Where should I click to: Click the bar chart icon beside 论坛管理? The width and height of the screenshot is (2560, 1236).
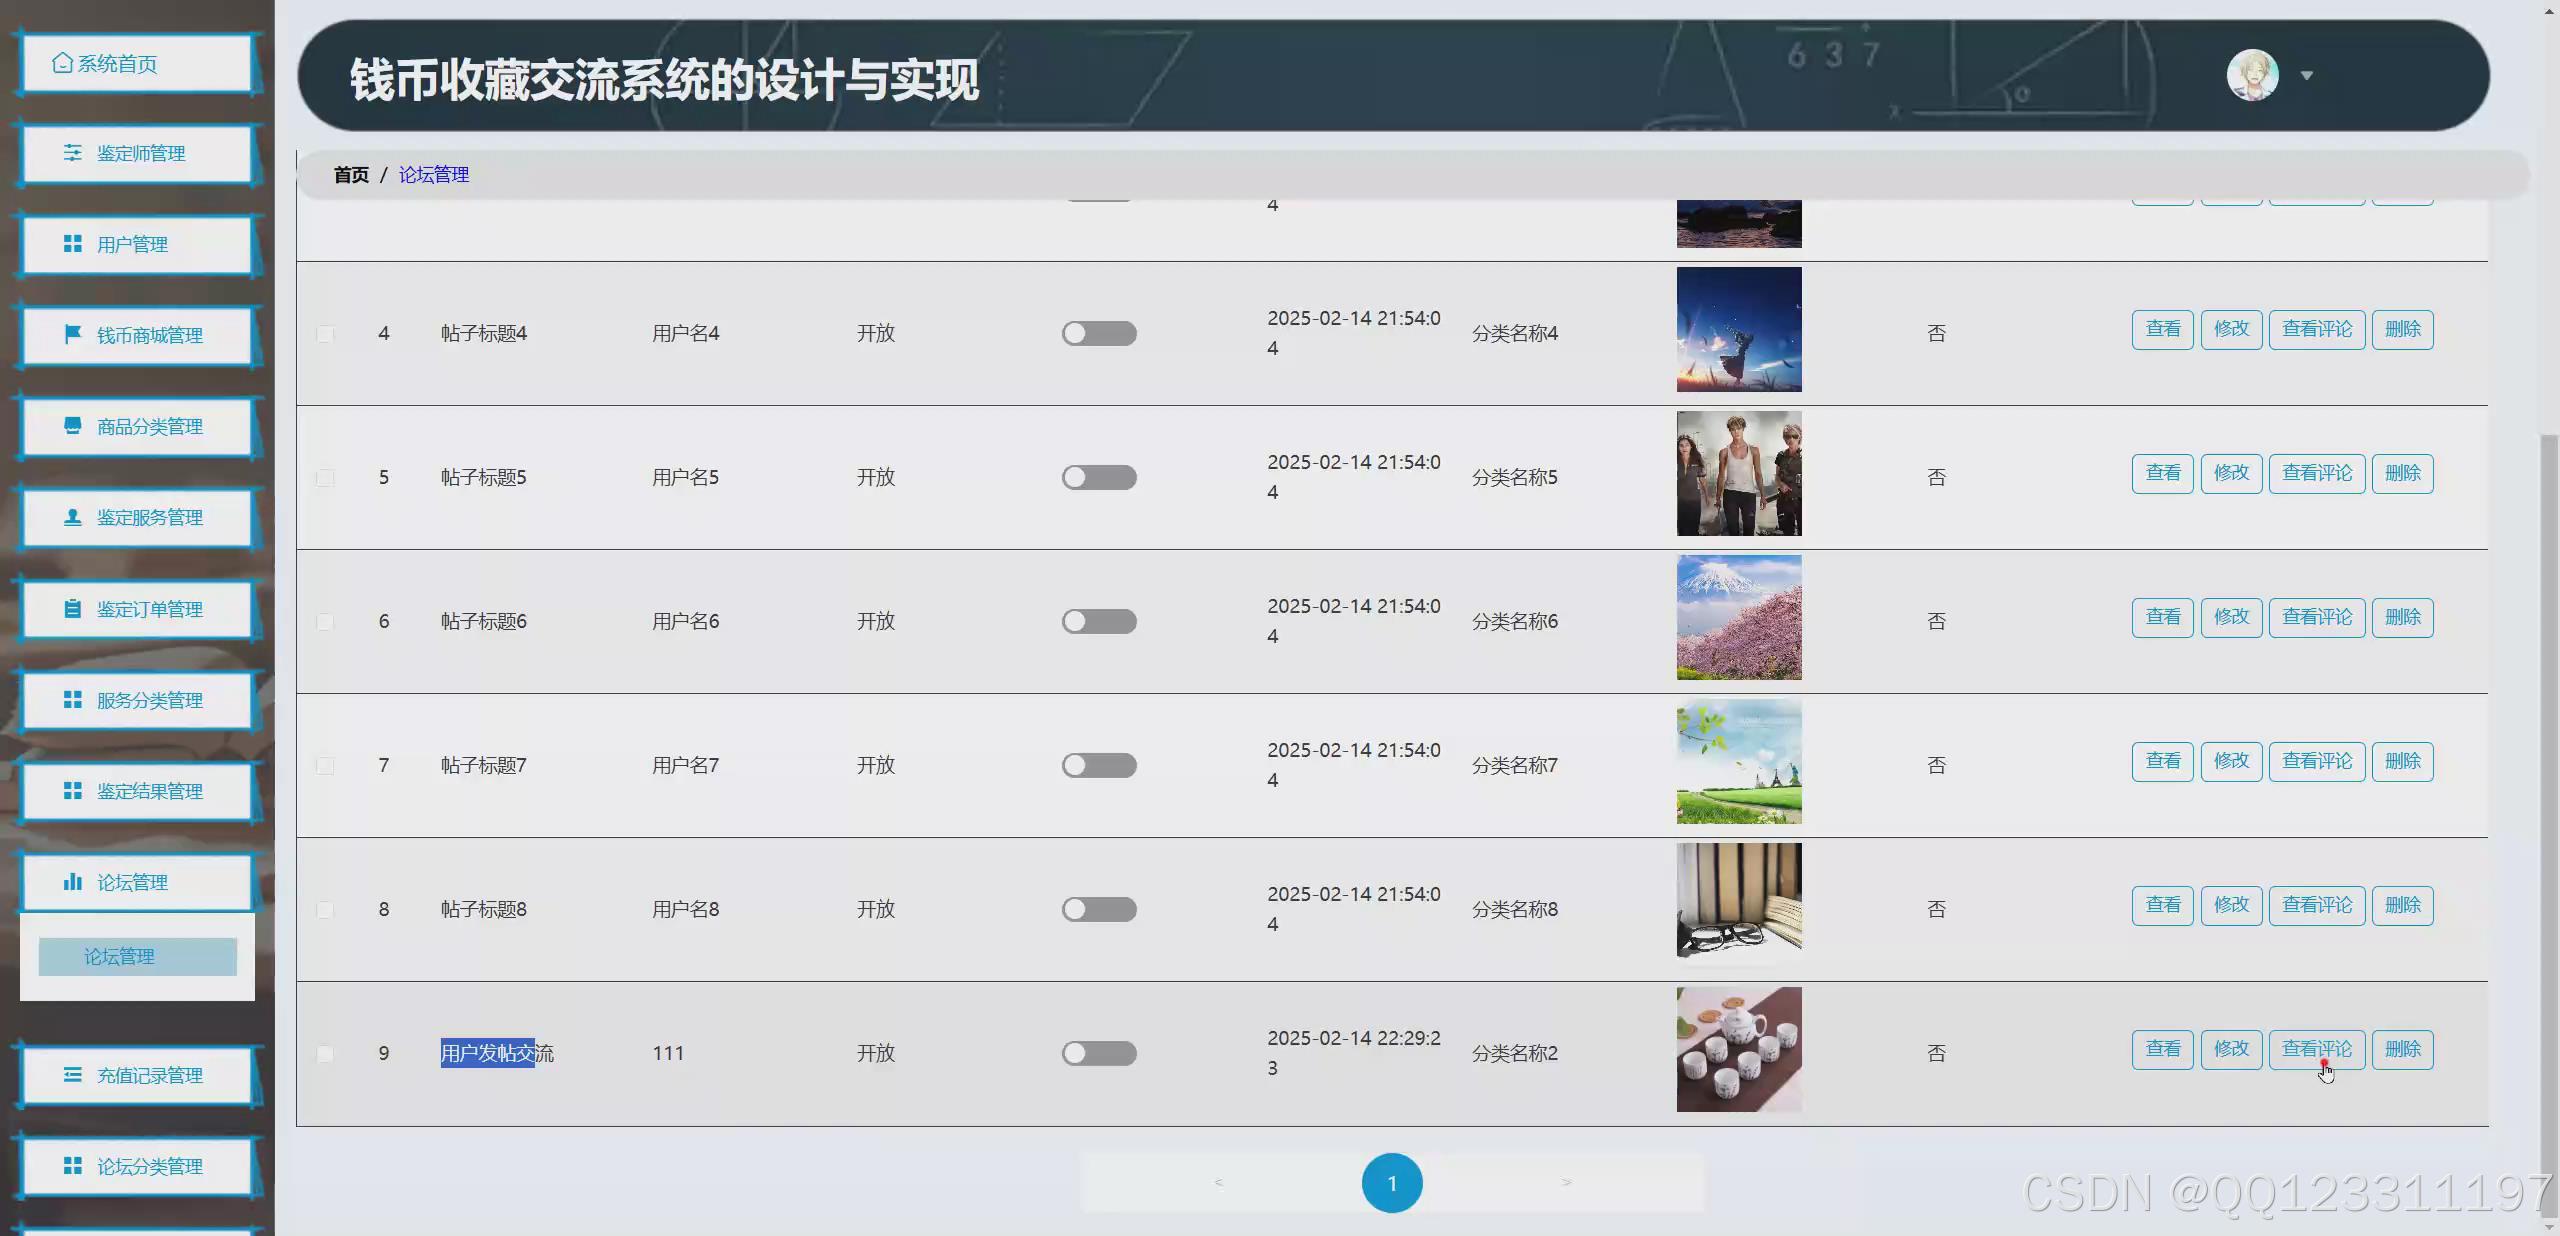[x=73, y=882]
